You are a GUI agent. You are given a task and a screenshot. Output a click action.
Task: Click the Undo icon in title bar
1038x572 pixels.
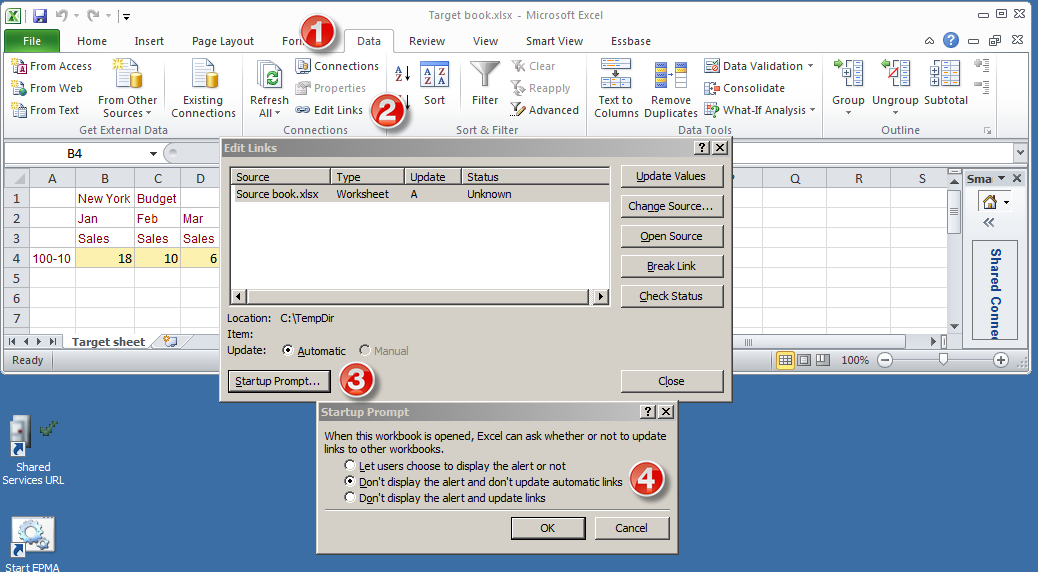click(x=62, y=15)
